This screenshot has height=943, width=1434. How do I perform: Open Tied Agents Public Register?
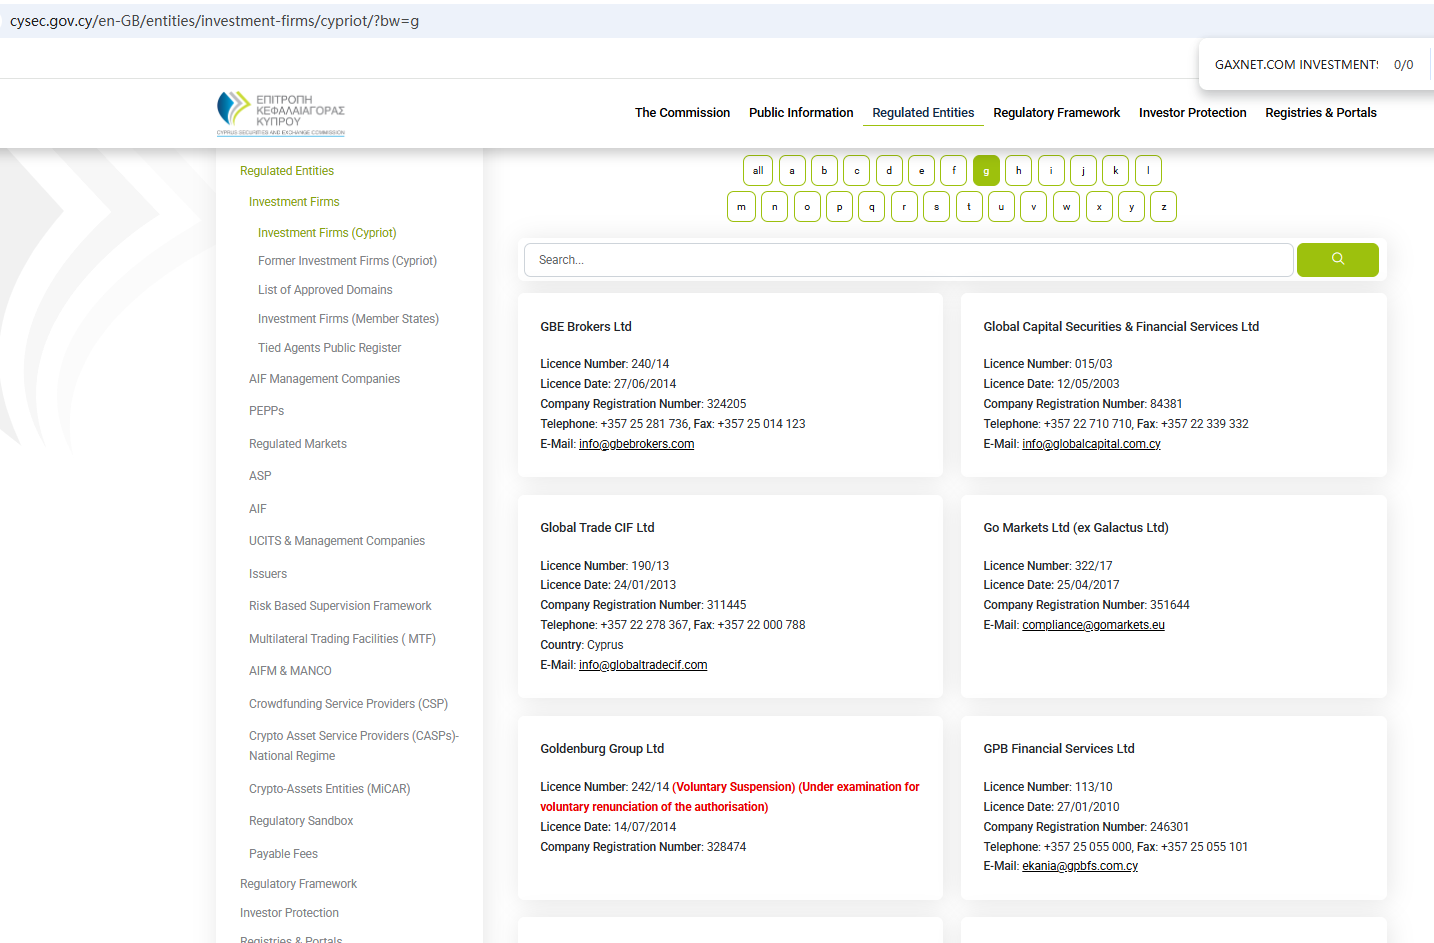[x=329, y=348]
